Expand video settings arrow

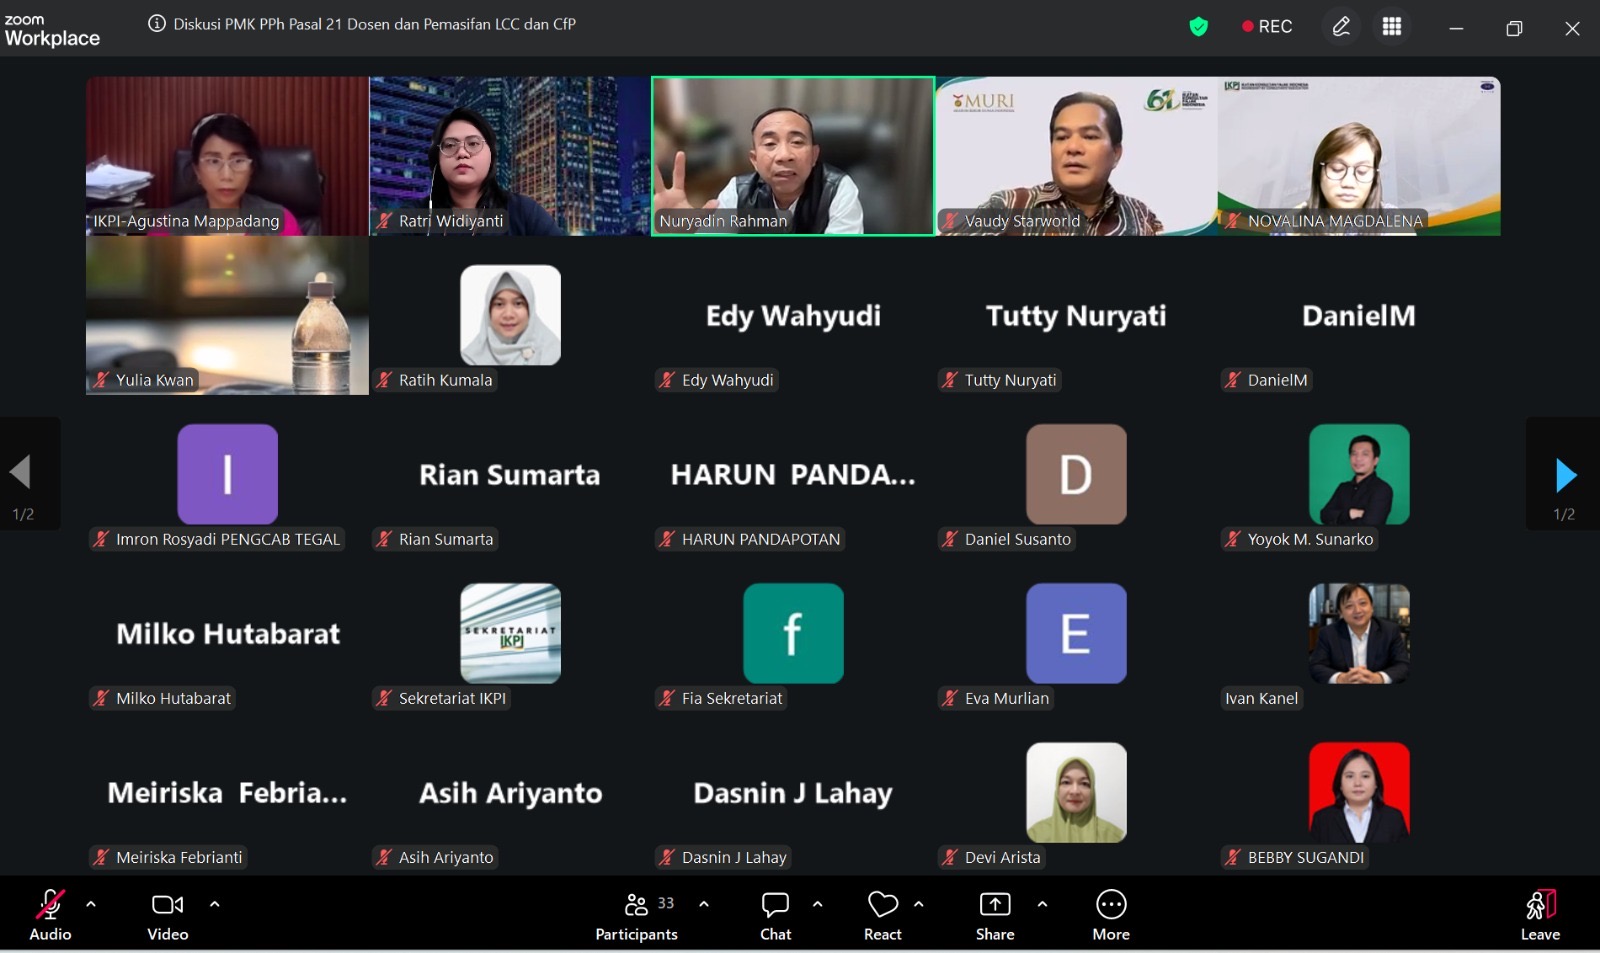214,904
